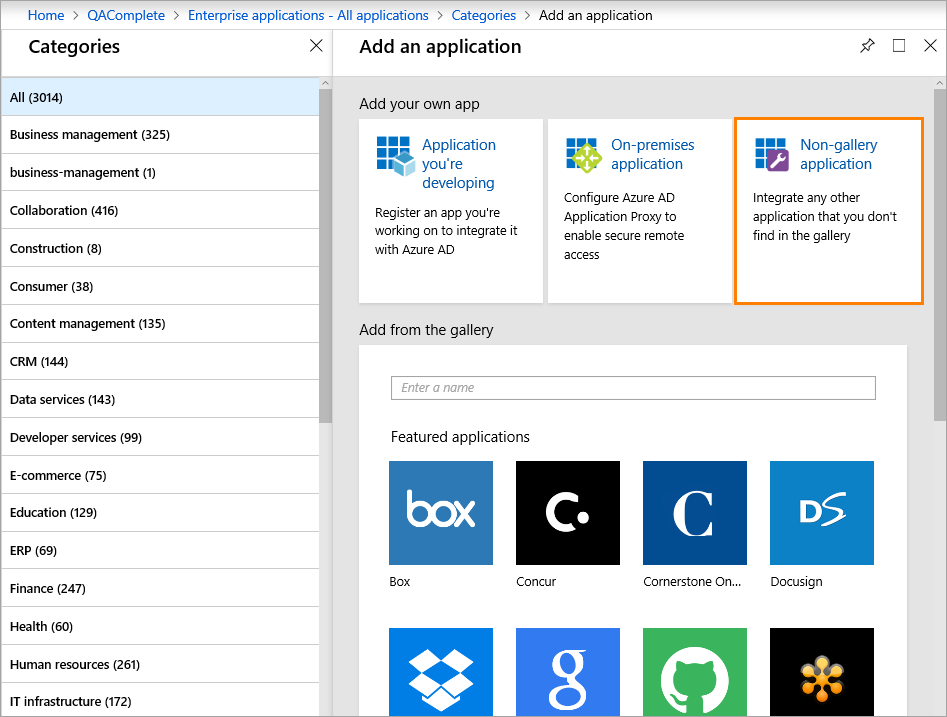
Task: Select the Dropbox application icon
Action: coord(440,670)
